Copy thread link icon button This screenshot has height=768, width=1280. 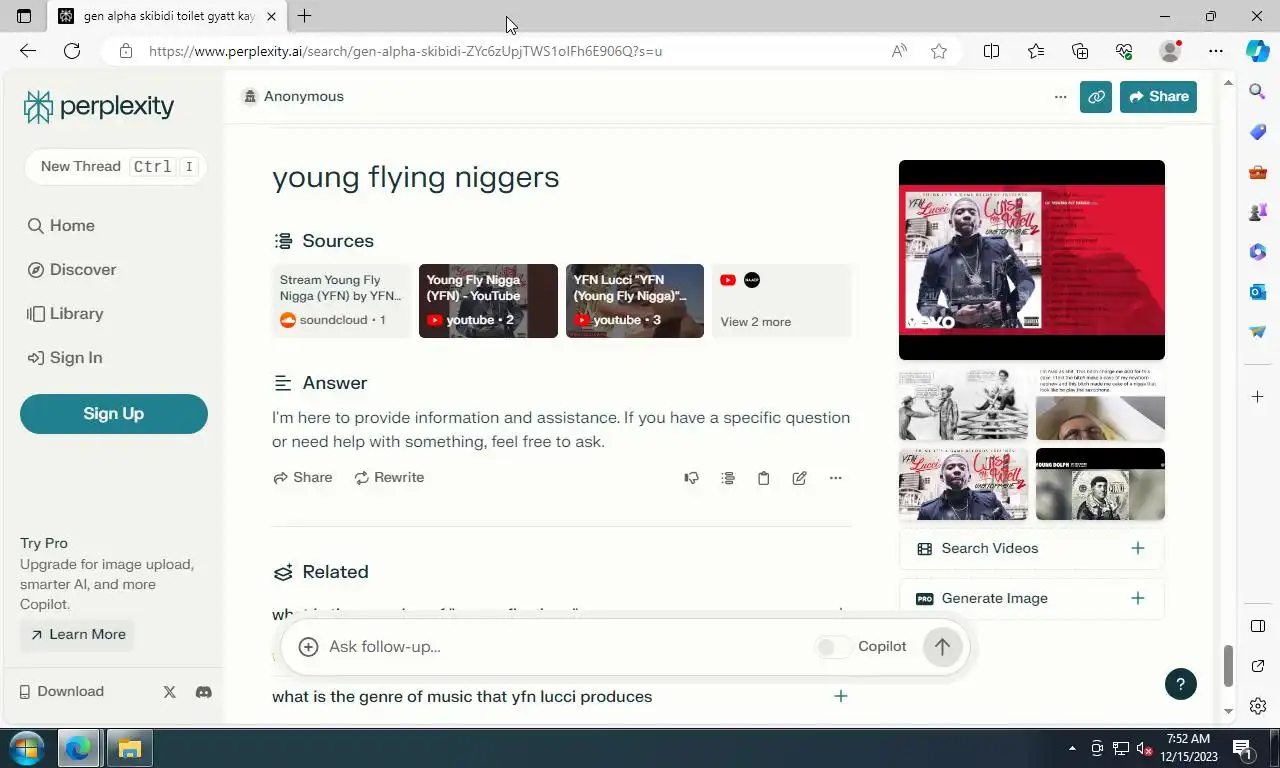(x=1096, y=97)
